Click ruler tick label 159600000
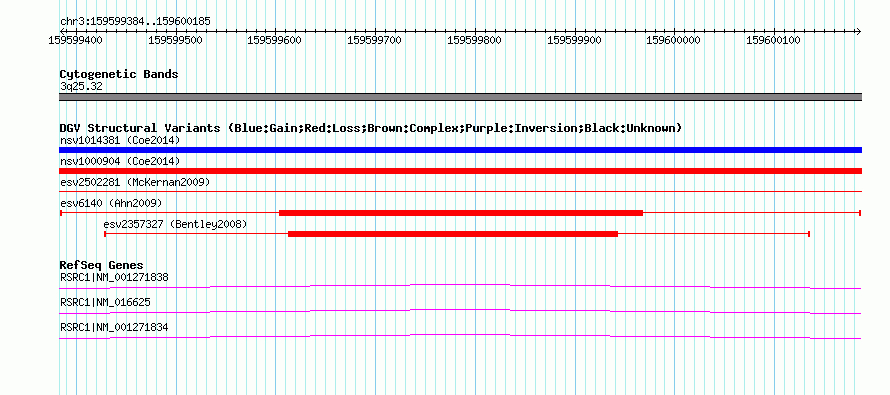This screenshot has height=395, width=890. [674, 41]
